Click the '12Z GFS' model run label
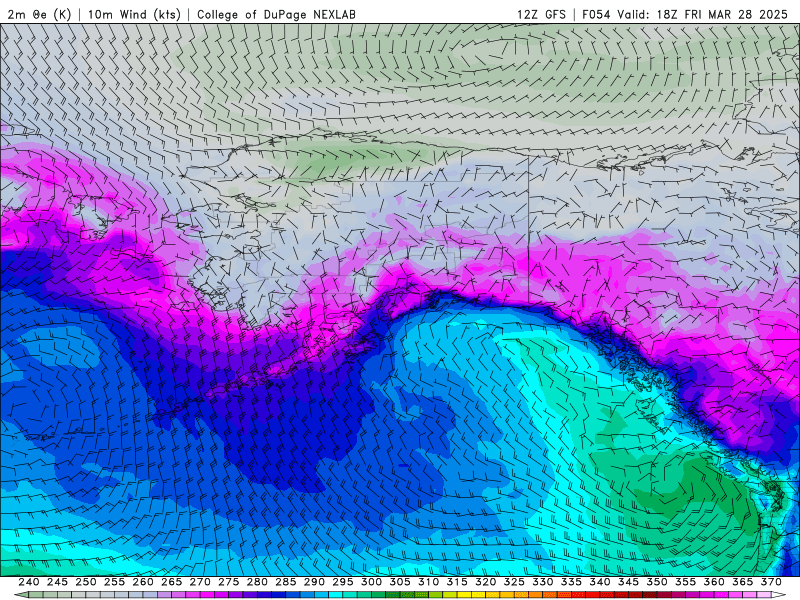Image resolution: width=800 pixels, height=600 pixels. pos(541,14)
